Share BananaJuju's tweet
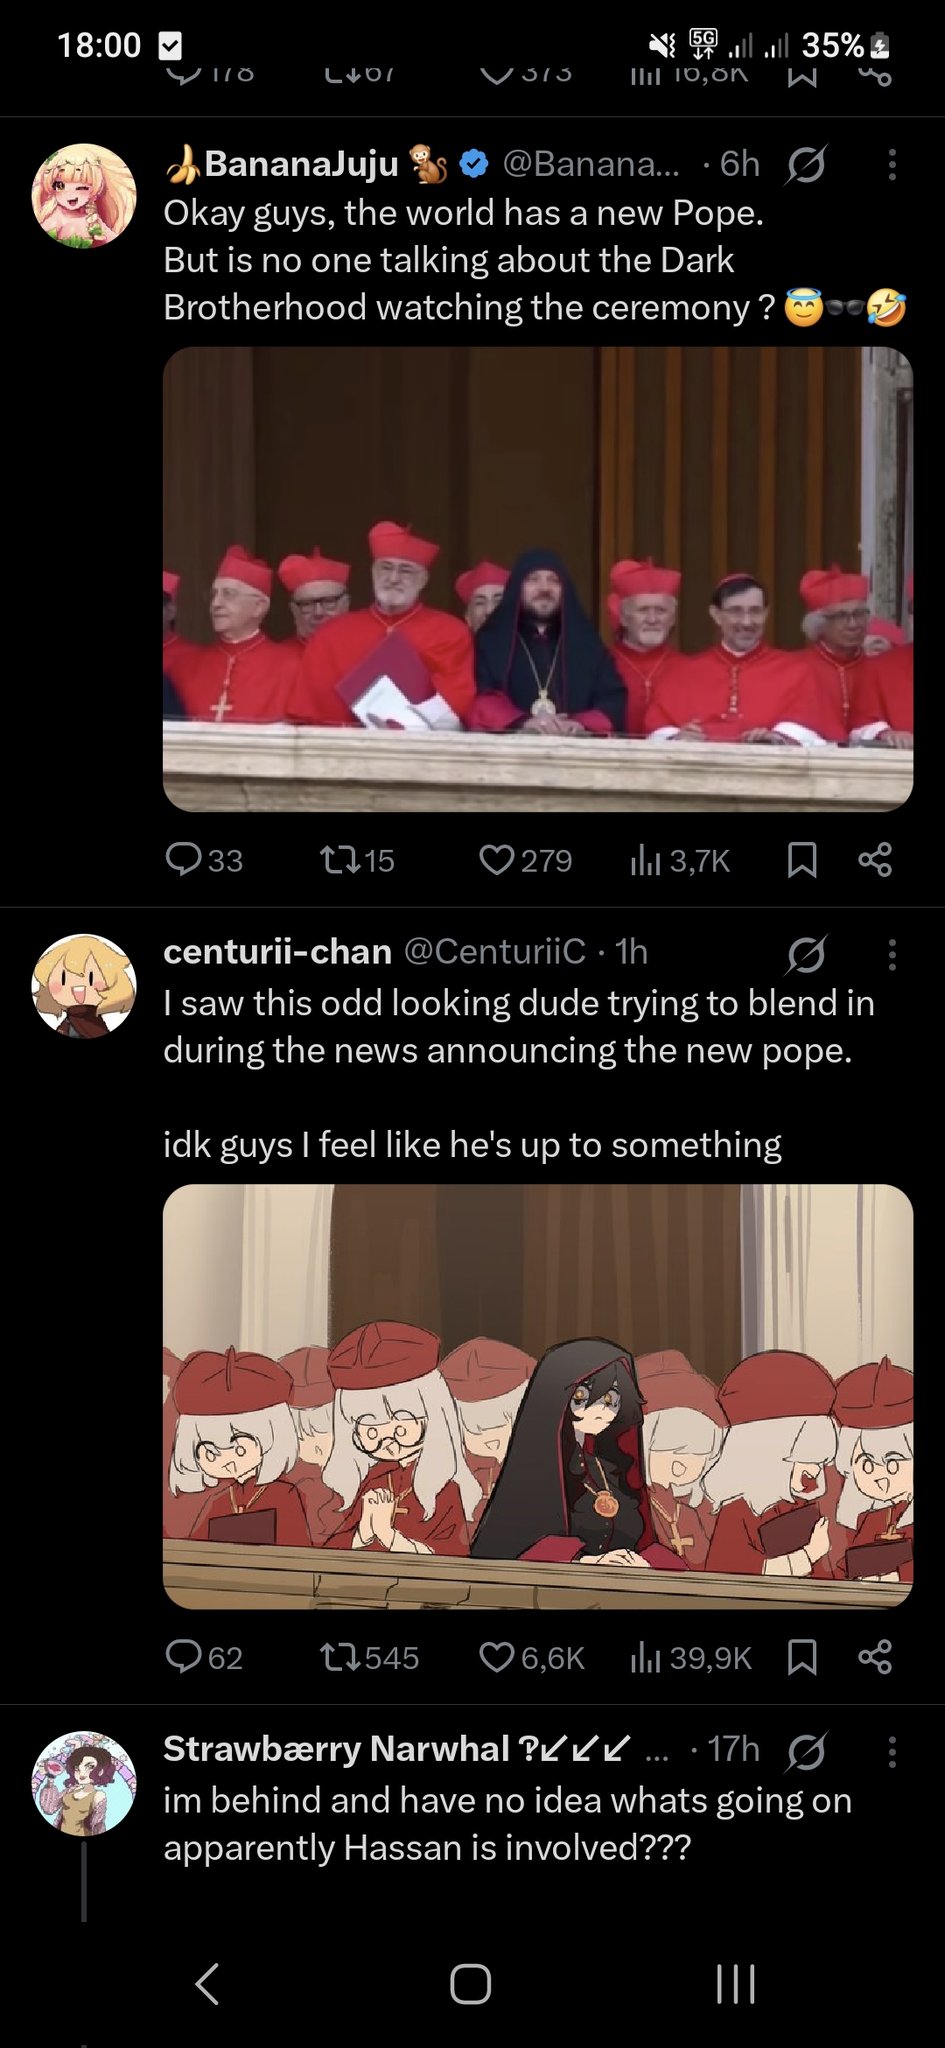This screenshot has height=2048, width=945. 875,860
